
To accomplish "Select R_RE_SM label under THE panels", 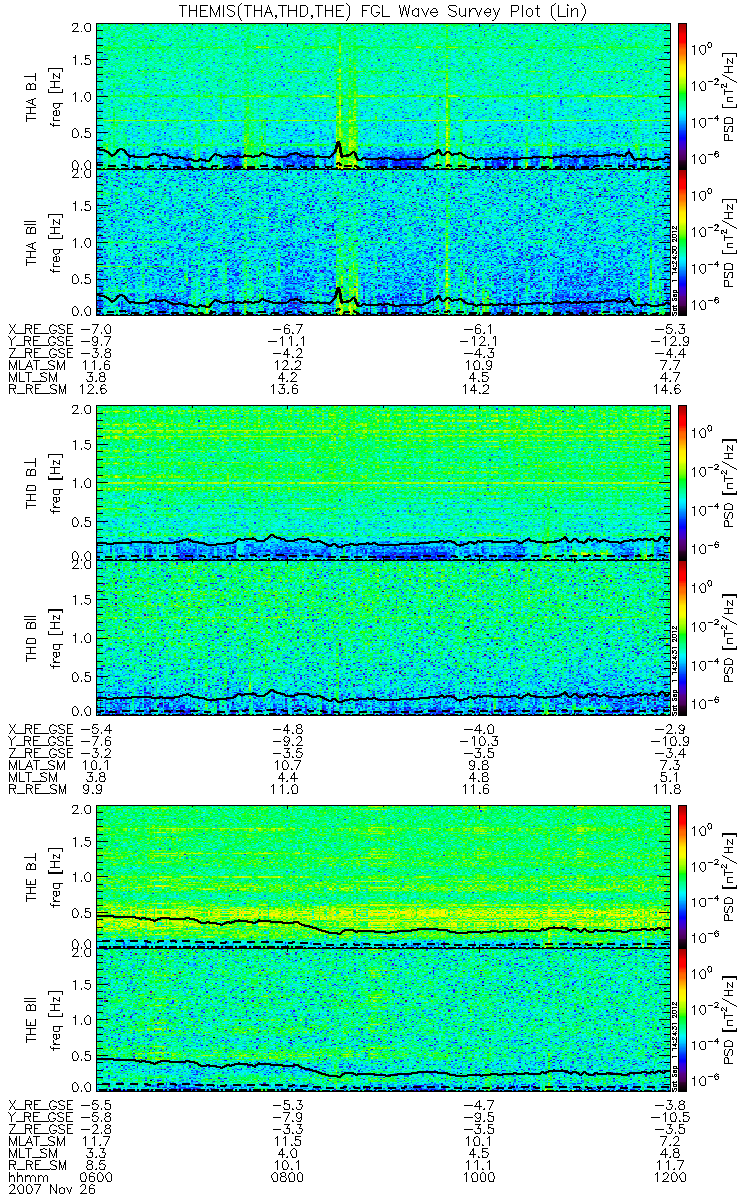I will click(x=35, y=1165).
